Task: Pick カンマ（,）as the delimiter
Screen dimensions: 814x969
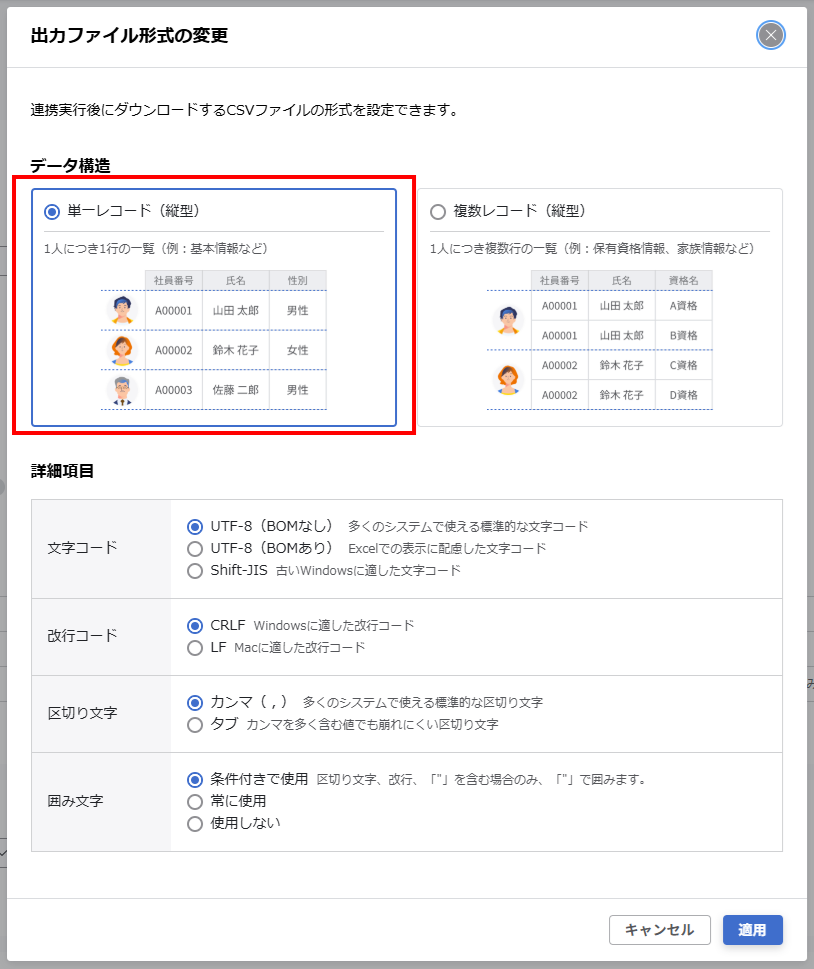Action: pyautogui.click(x=195, y=702)
